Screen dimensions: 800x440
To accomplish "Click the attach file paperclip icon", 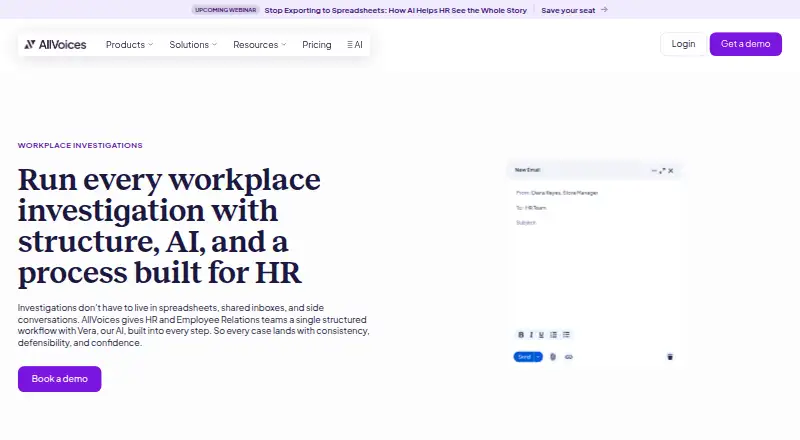I will 553,357.
